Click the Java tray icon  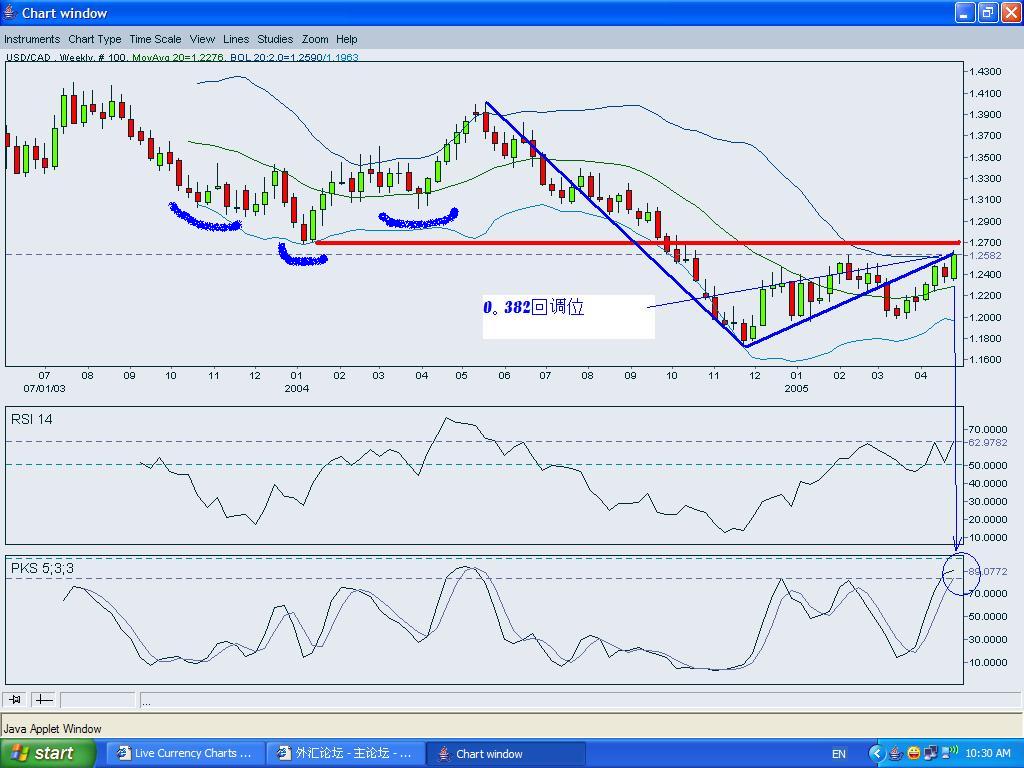coord(896,754)
